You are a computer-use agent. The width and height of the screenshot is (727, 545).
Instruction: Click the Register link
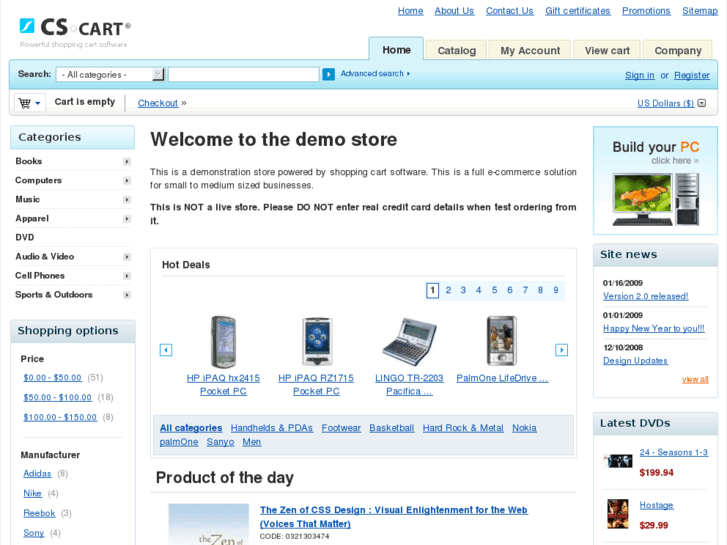(x=692, y=75)
